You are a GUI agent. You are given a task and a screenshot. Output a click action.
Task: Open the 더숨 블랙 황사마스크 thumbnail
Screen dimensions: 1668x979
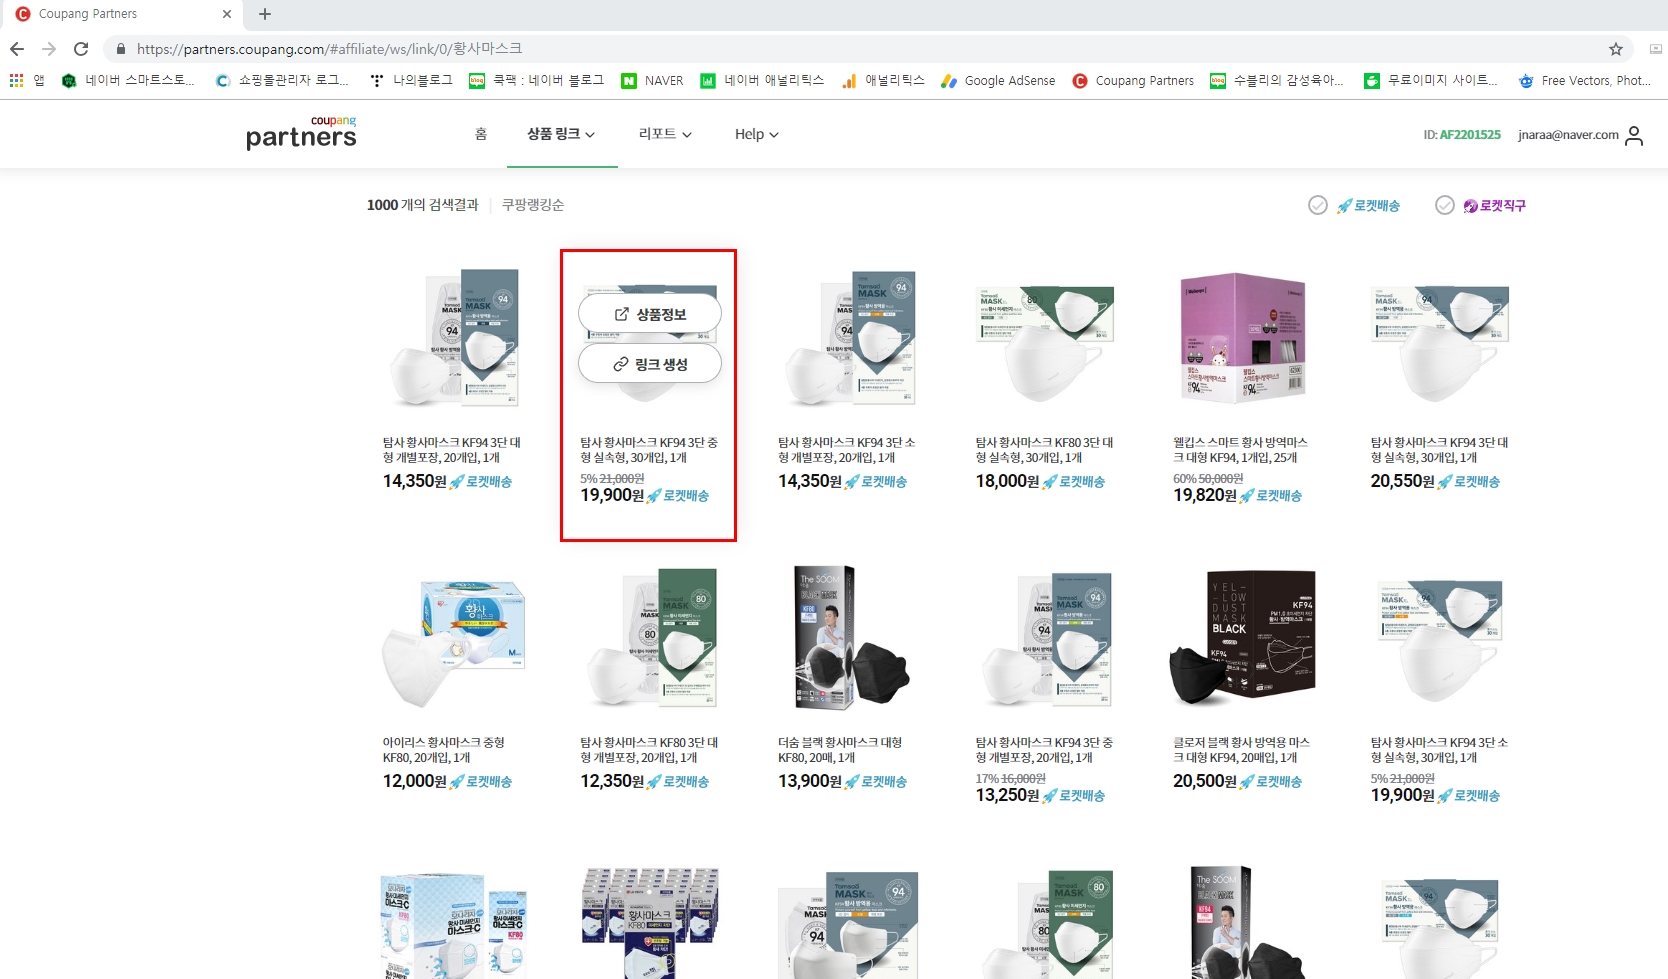850,638
